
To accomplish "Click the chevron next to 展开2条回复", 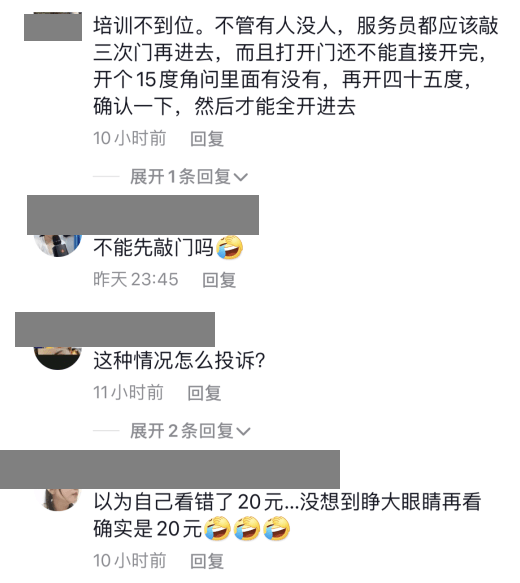I will pos(243,432).
